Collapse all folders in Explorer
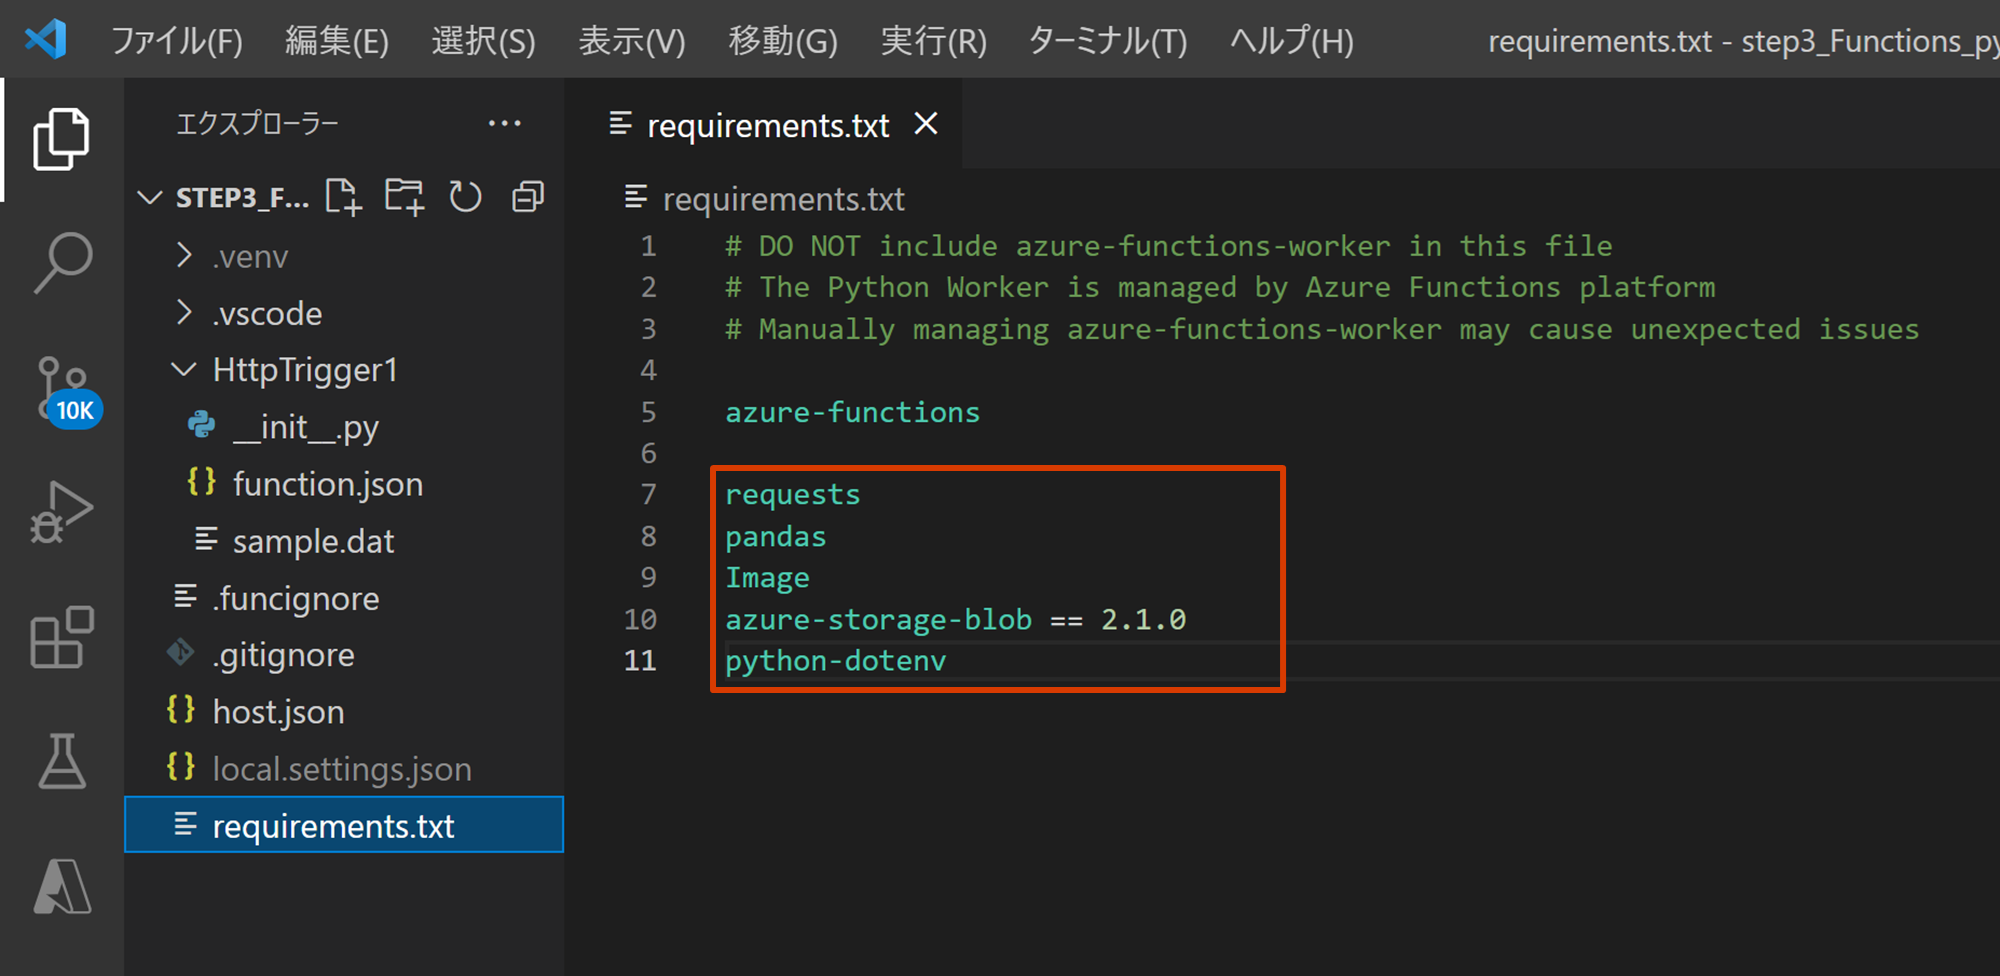The width and height of the screenshot is (2000, 976). [x=527, y=196]
